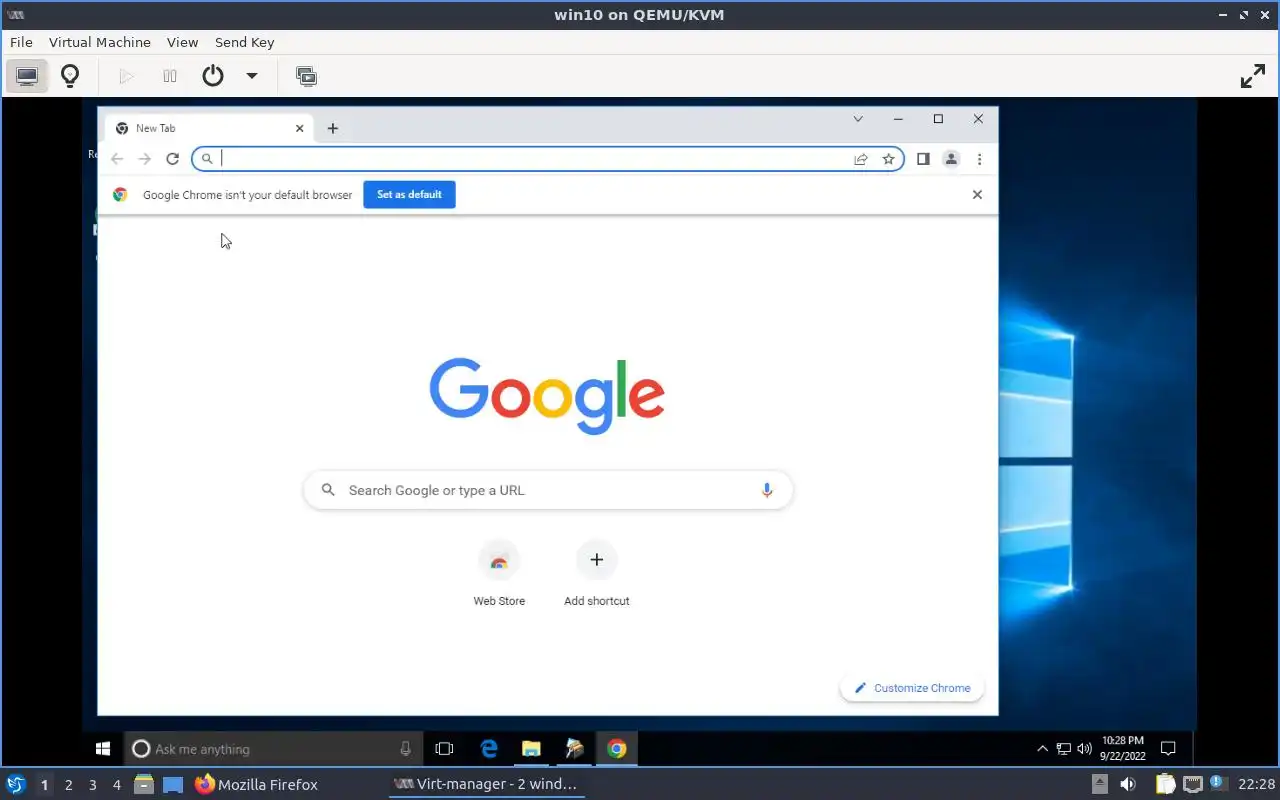Open a new tab with plus button

pos(333,128)
